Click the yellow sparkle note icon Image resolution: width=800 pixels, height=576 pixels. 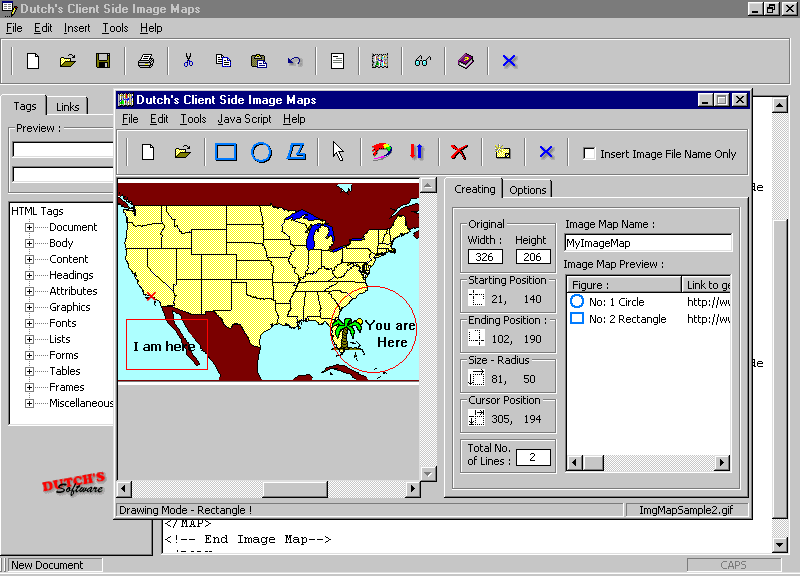coord(503,152)
